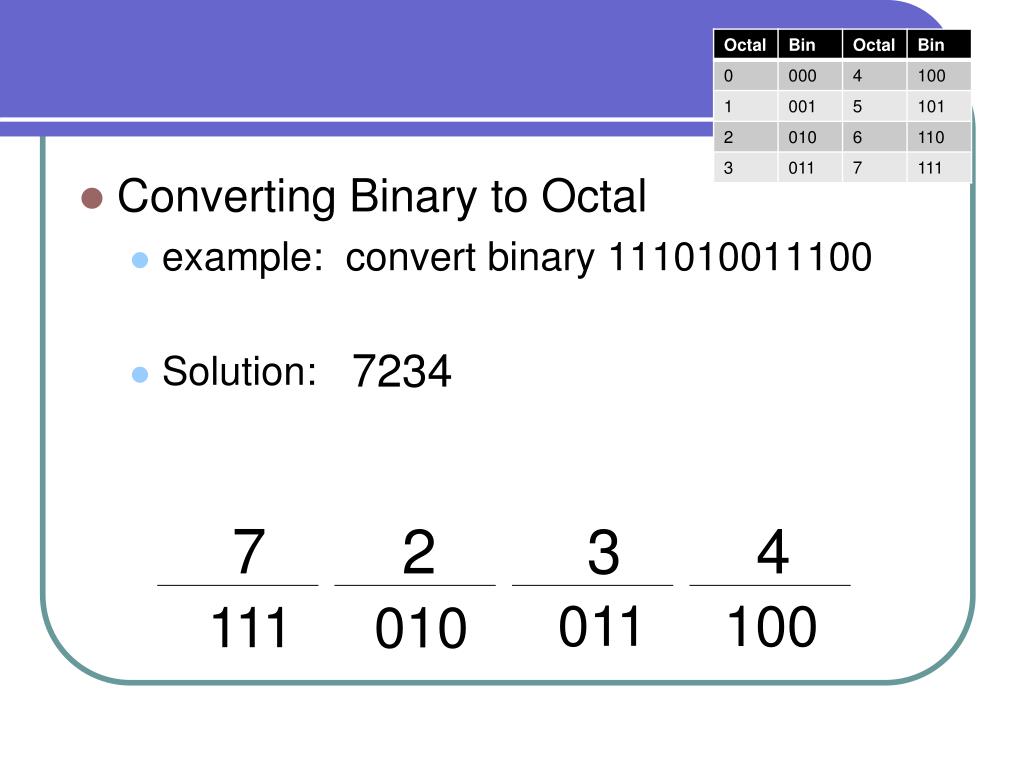Click the large octal digit 2
The height and width of the screenshot is (768, 1024).
419,552
